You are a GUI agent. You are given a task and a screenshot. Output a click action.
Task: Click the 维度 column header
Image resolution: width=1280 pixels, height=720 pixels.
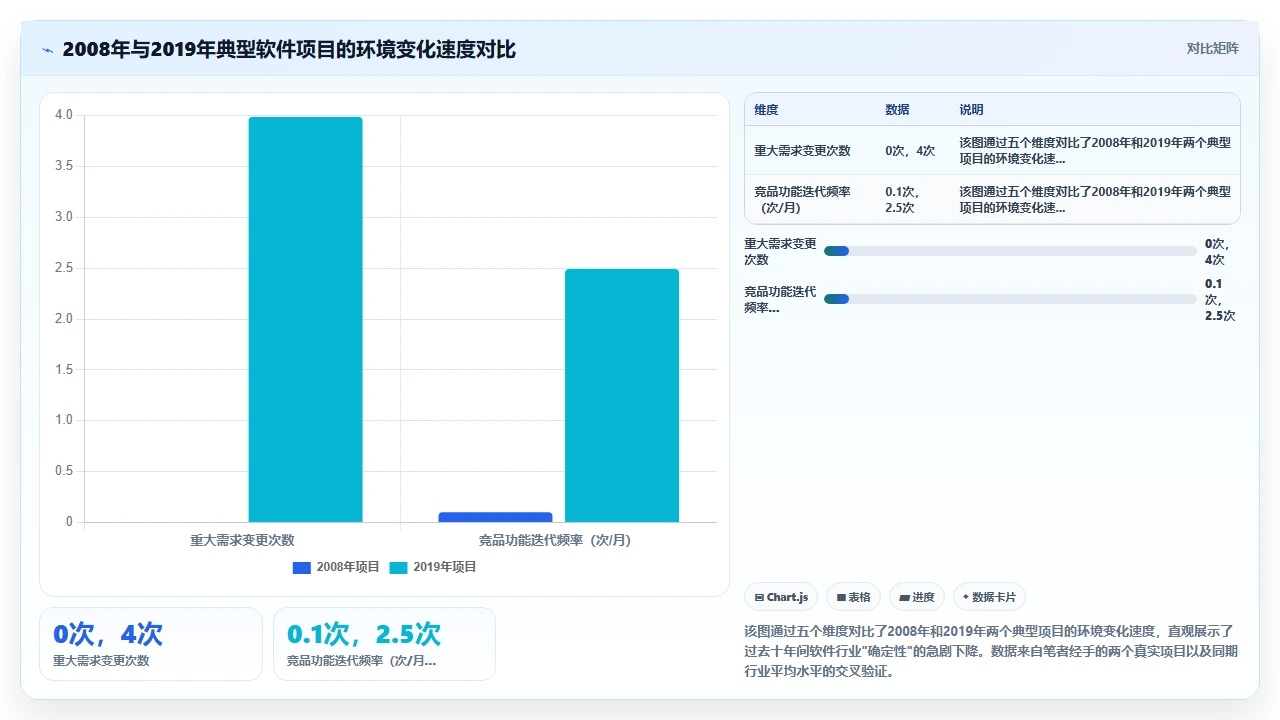coord(766,110)
